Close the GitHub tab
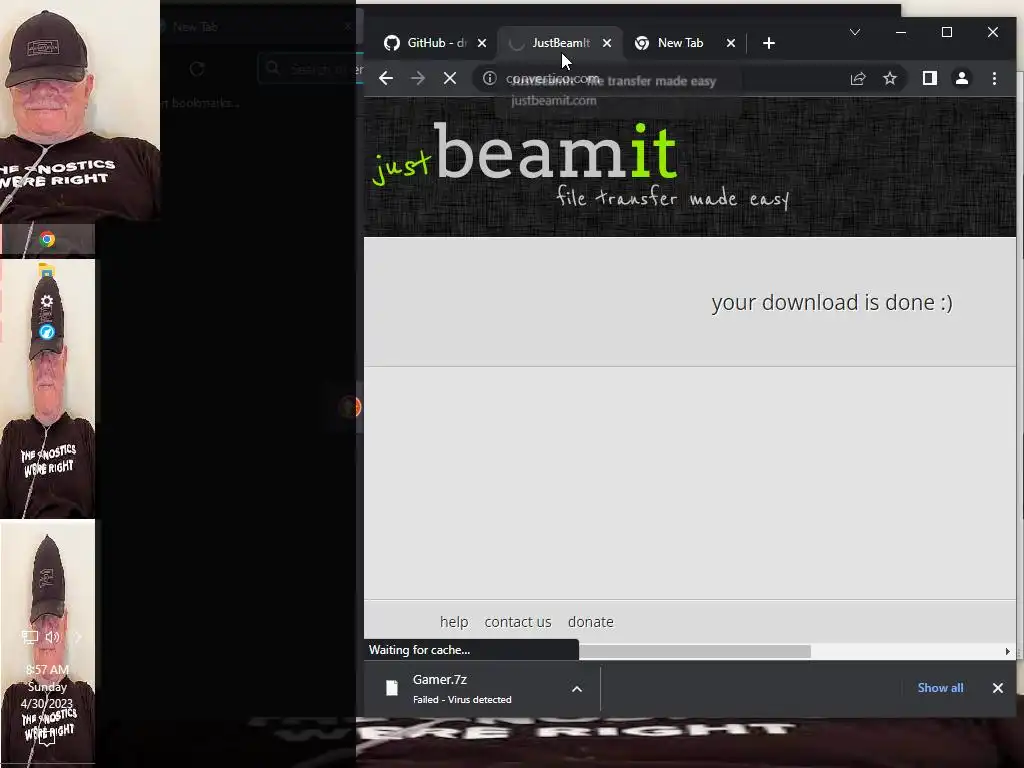Viewport: 1024px width, 768px height. pyautogui.click(x=482, y=43)
